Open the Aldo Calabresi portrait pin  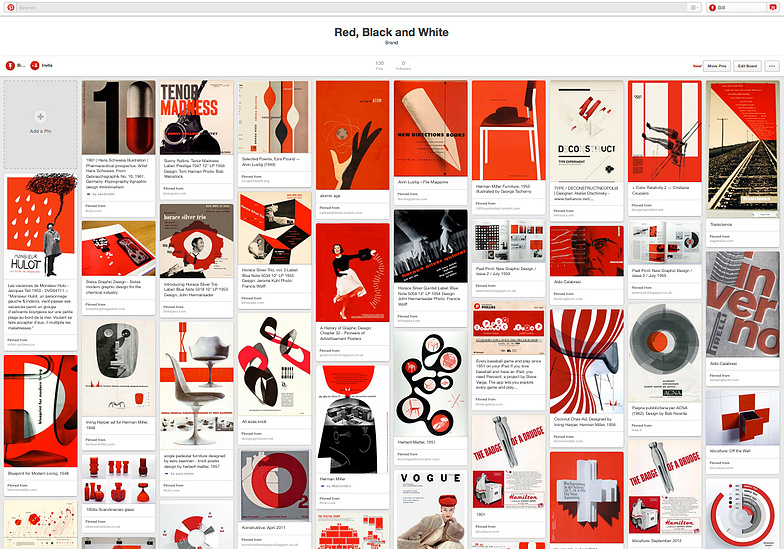point(586,251)
